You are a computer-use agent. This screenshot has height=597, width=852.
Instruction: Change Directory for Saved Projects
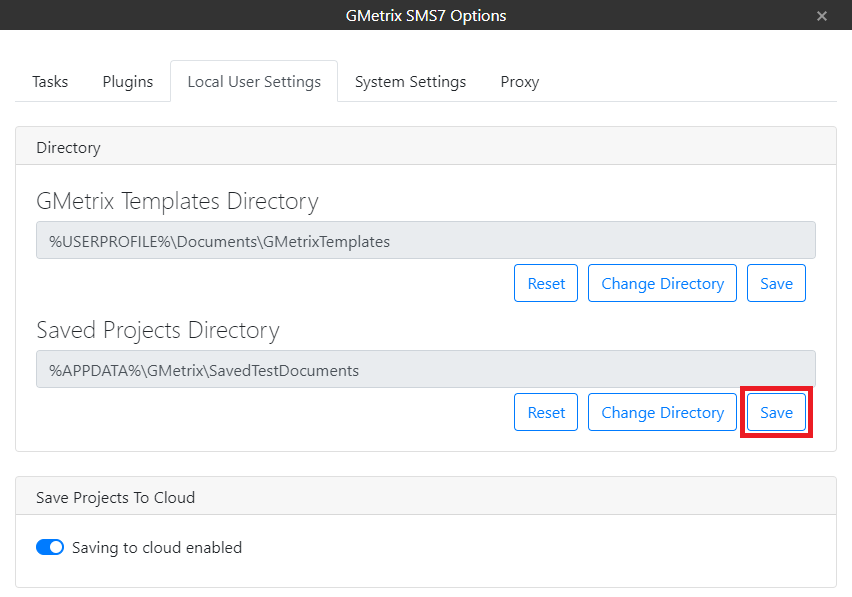662,412
